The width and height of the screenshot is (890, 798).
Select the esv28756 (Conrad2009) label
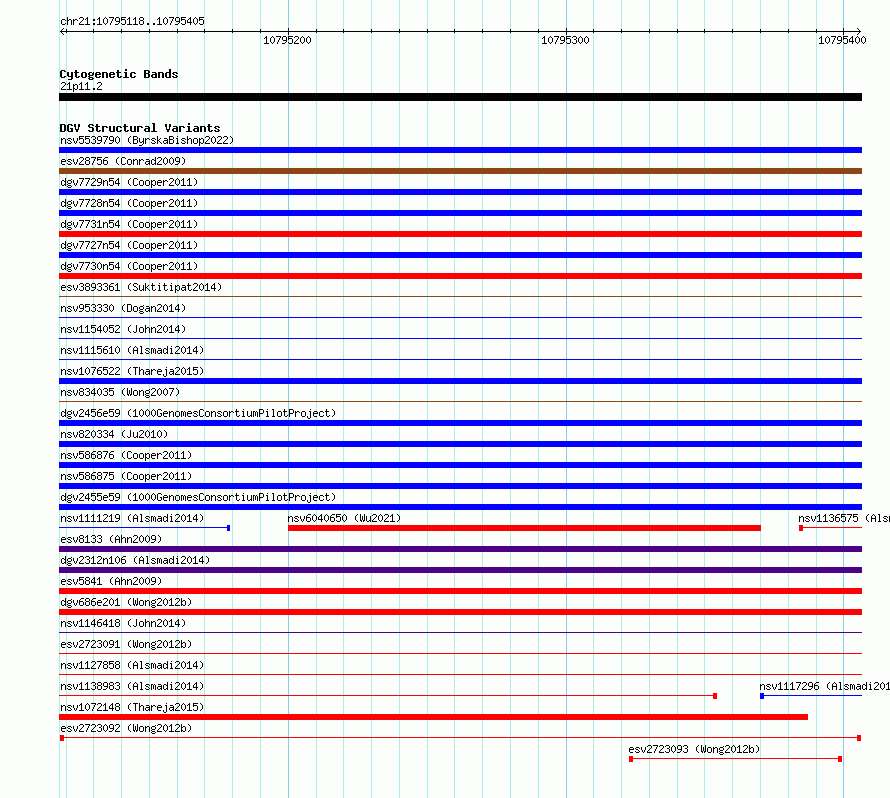[x=123, y=161]
